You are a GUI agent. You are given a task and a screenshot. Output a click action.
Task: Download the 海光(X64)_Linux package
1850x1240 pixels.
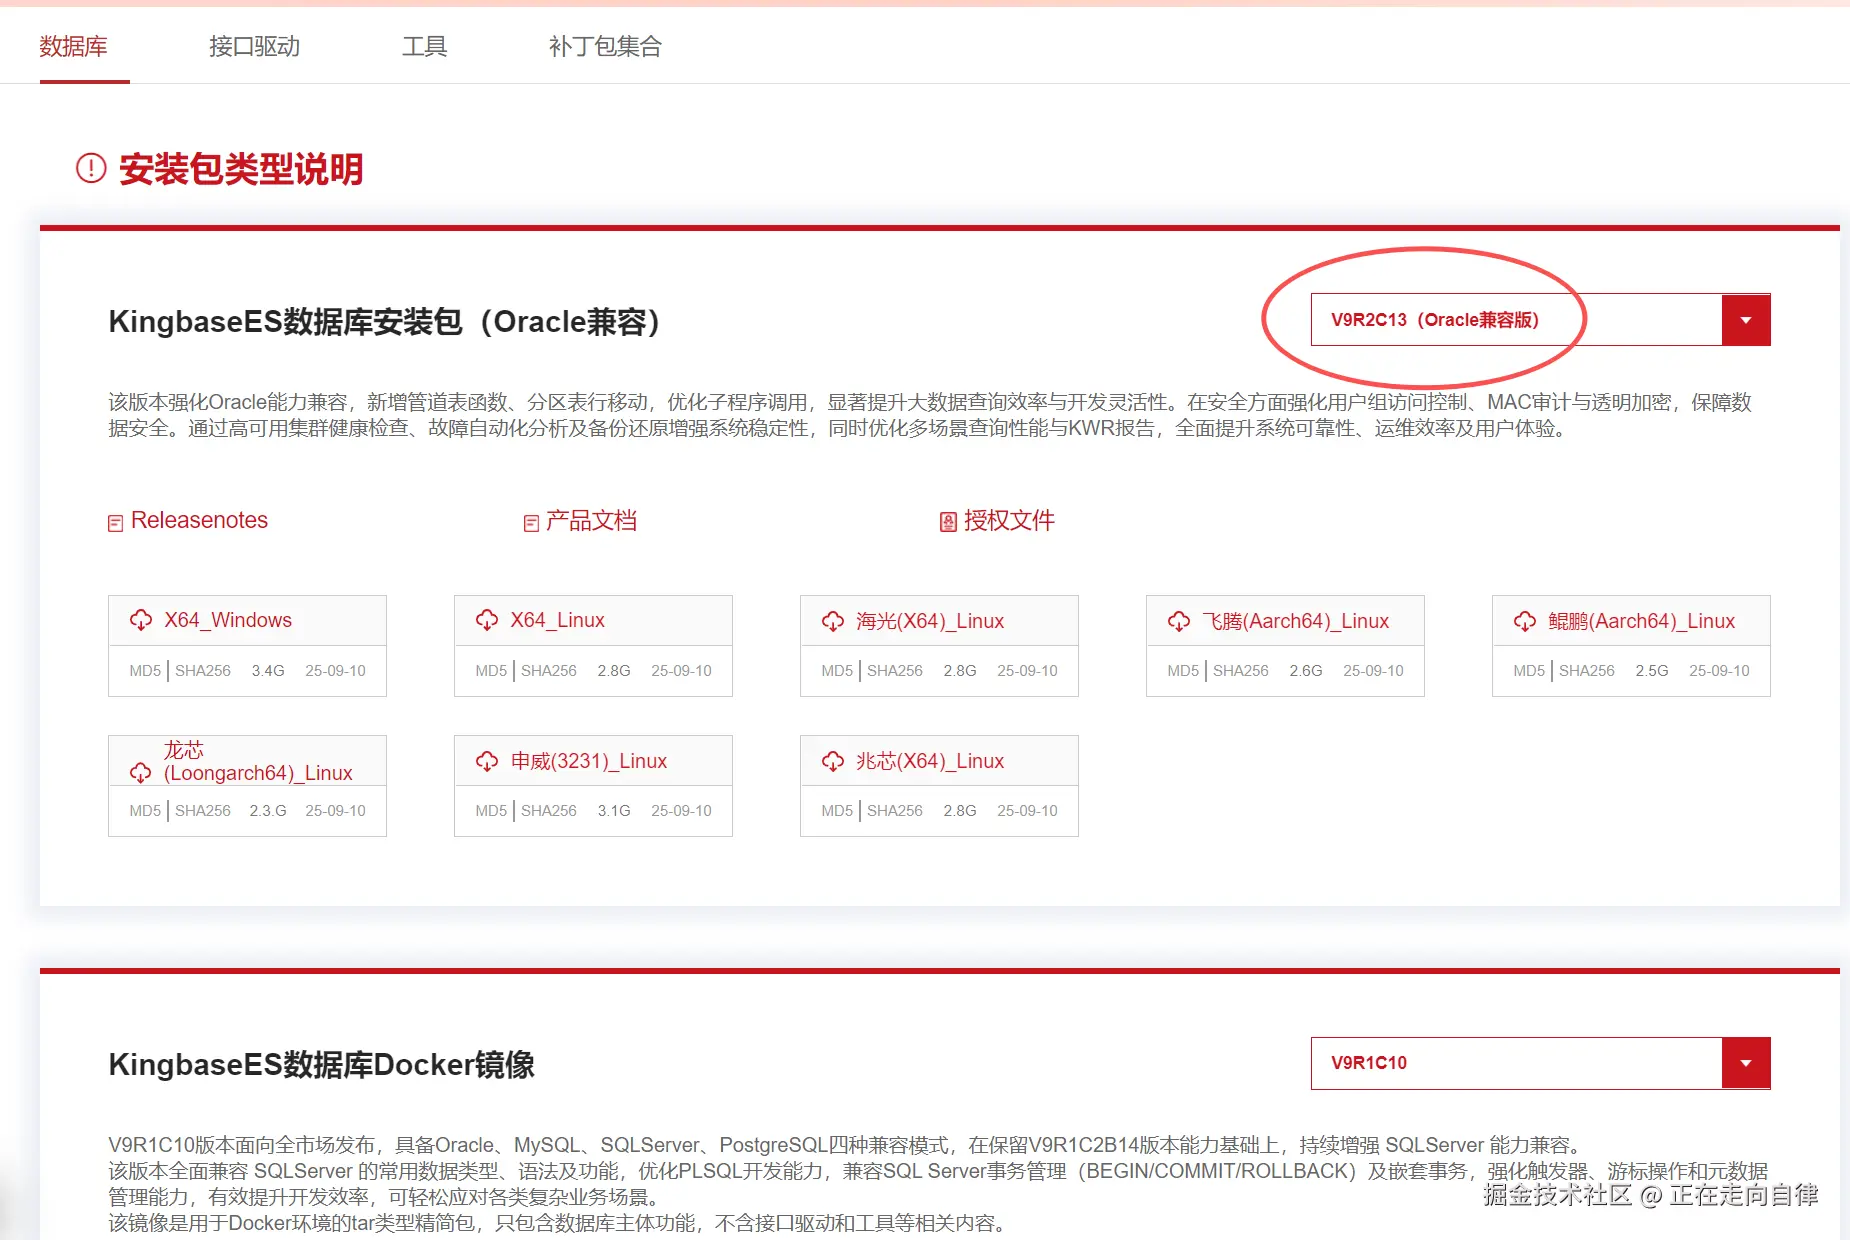point(930,621)
